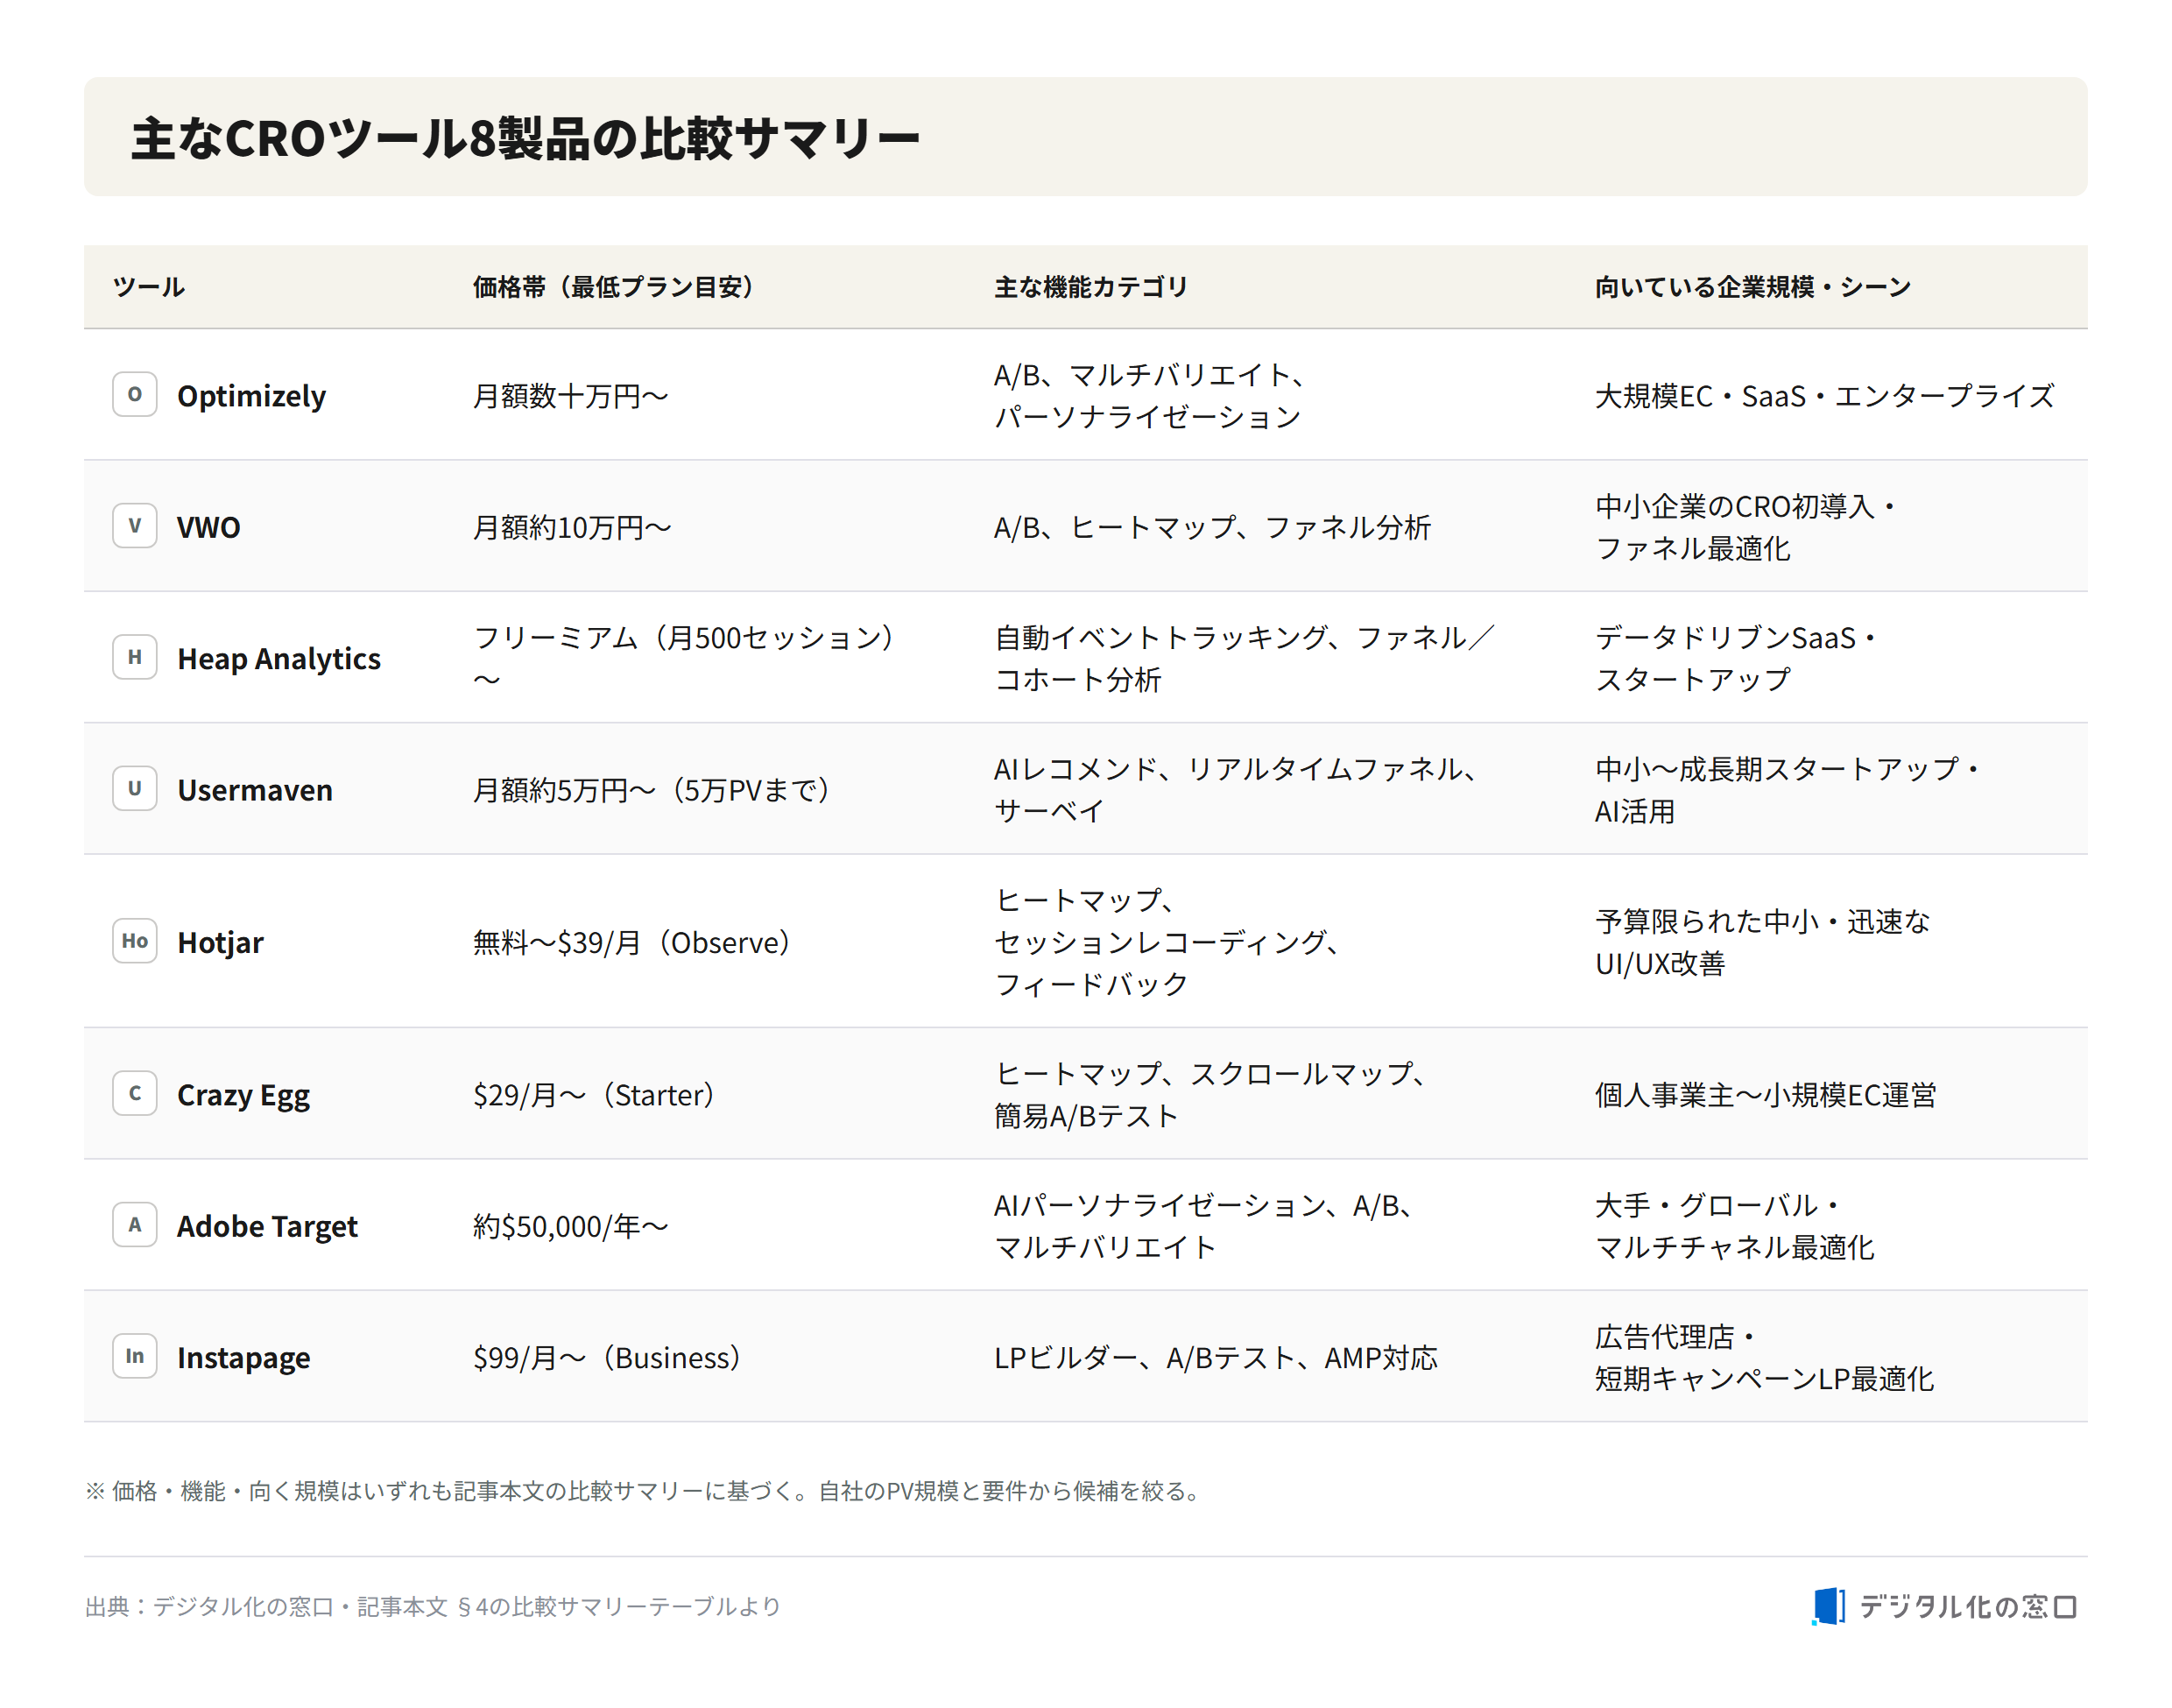Image resolution: width=2172 pixels, height=1708 pixels.
Task: Click the scene 中小〜成長期スタートアップ・AI活用
Action: [1788, 789]
